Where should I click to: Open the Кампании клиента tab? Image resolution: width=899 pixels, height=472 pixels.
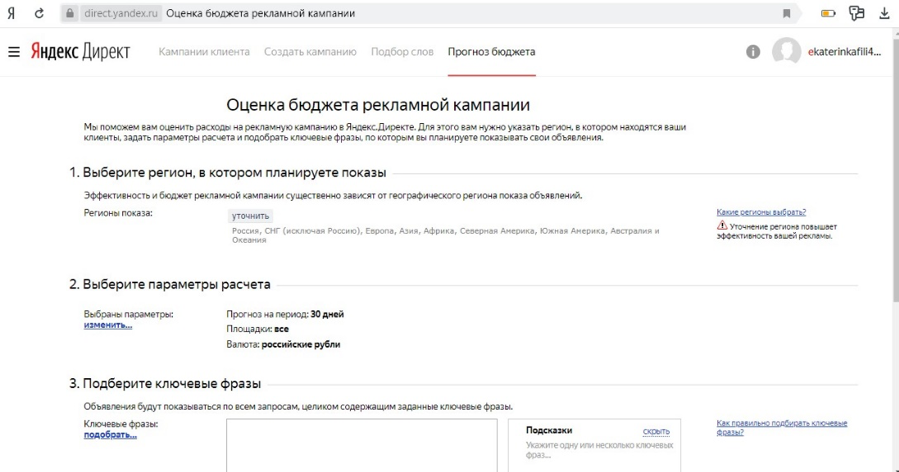204,52
